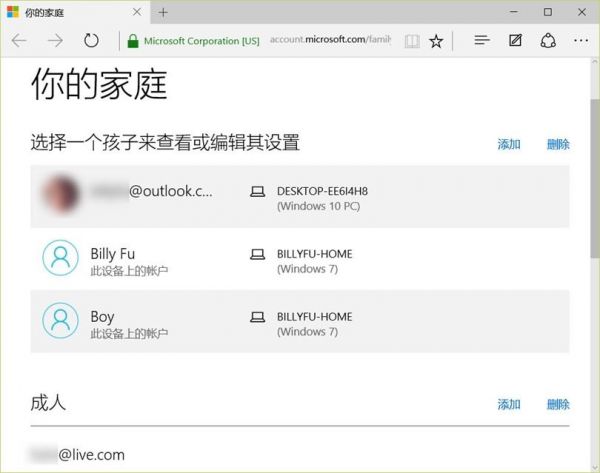Open reading view book icon

412,41
